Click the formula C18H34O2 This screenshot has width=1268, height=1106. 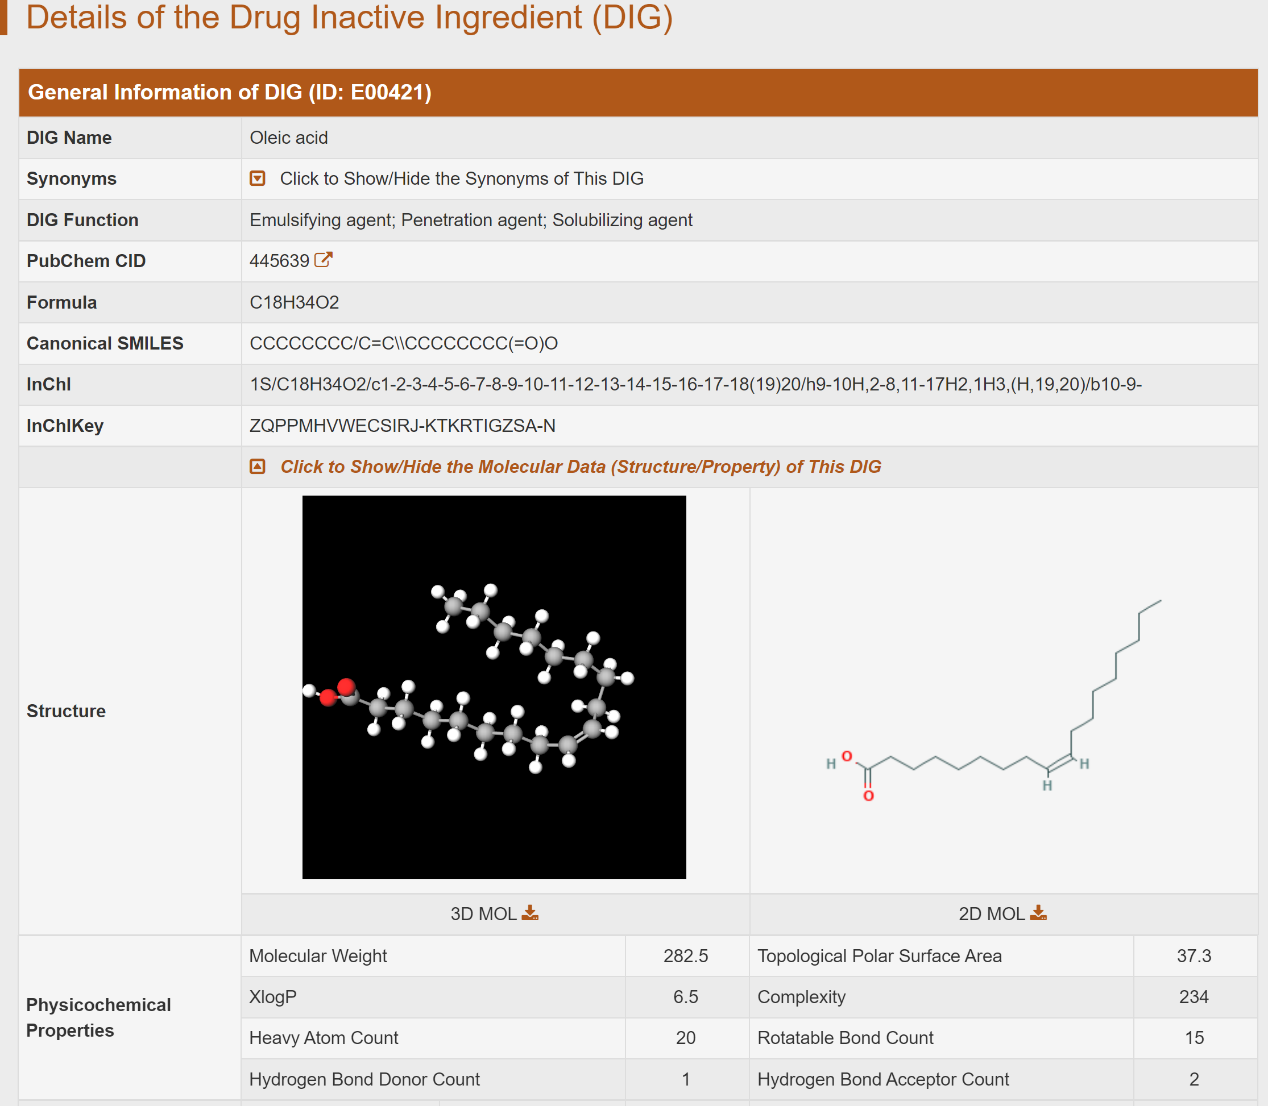pyautogui.click(x=294, y=303)
